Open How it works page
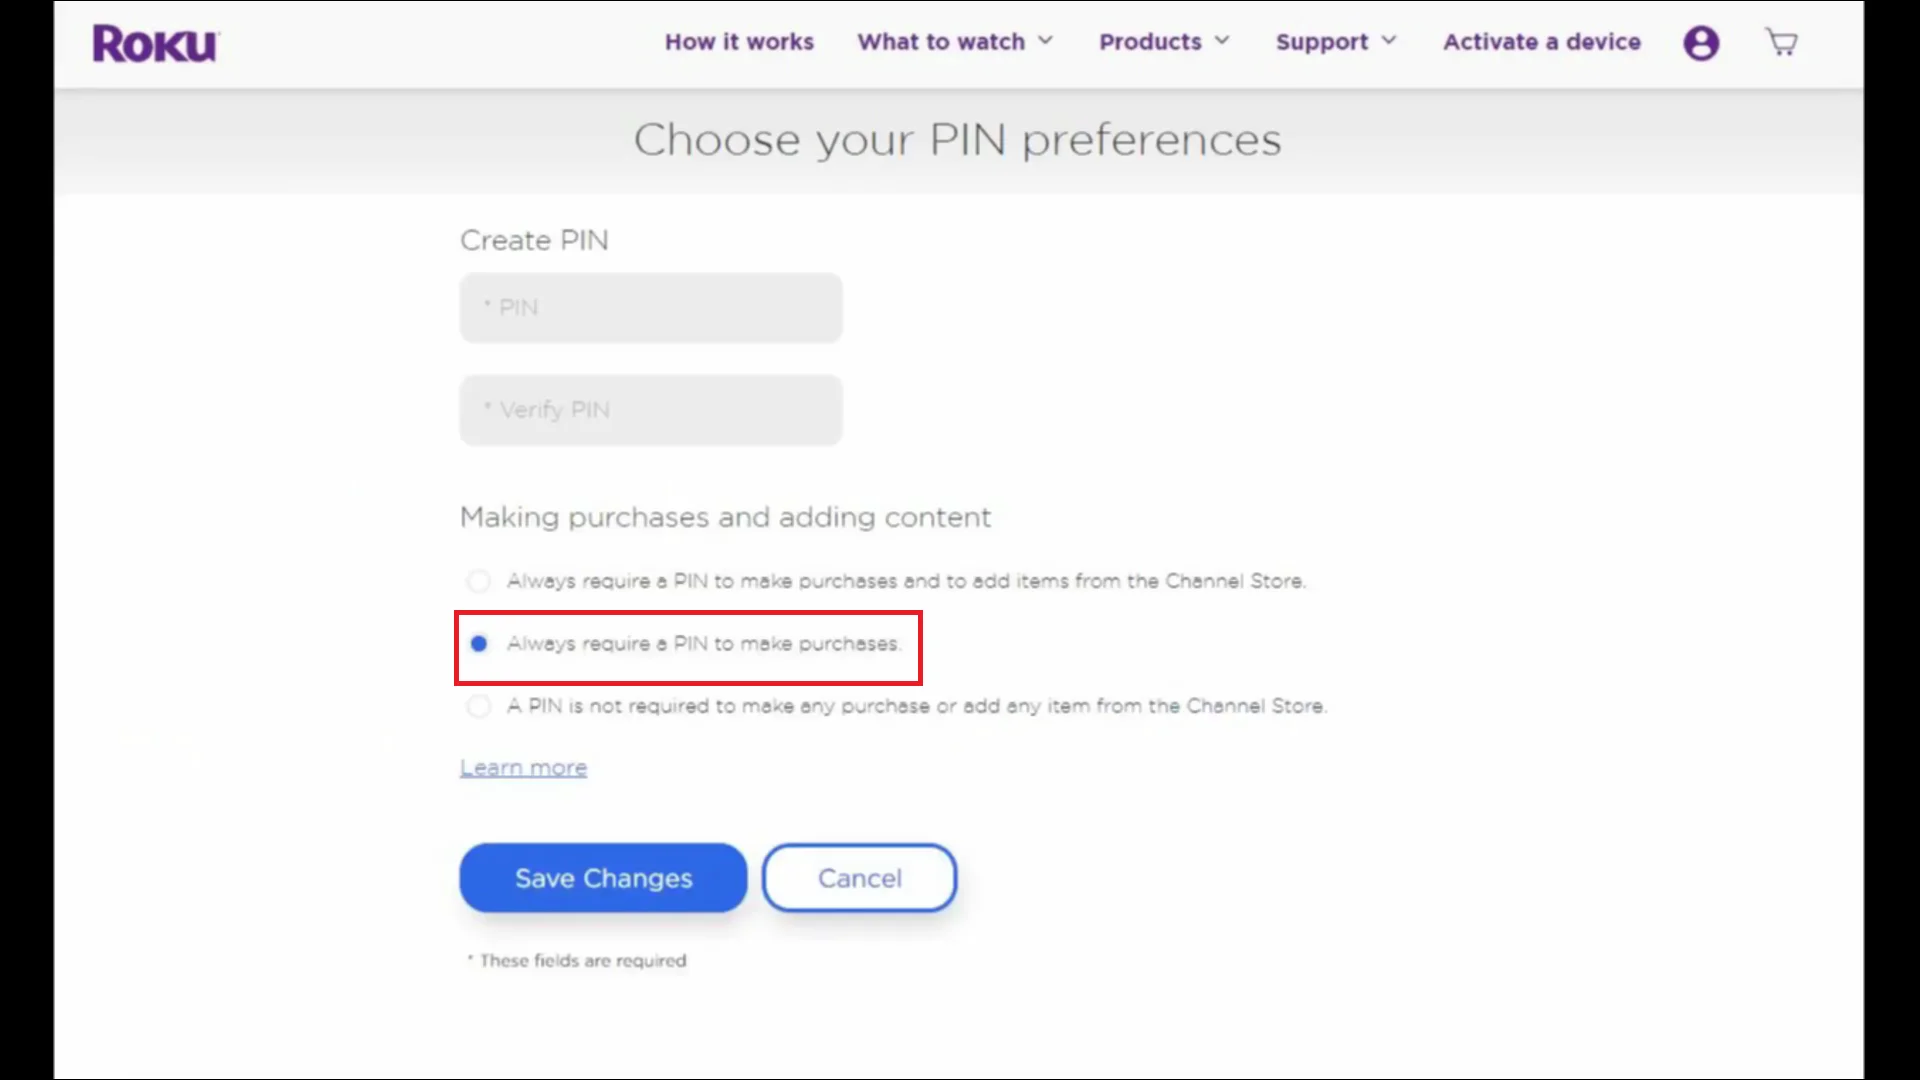 point(739,42)
